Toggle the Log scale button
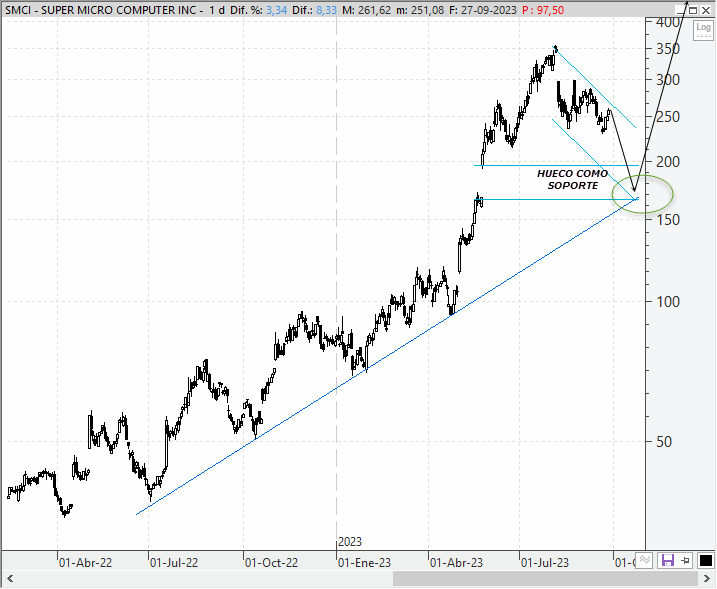The height and width of the screenshot is (589, 717). click(x=703, y=31)
